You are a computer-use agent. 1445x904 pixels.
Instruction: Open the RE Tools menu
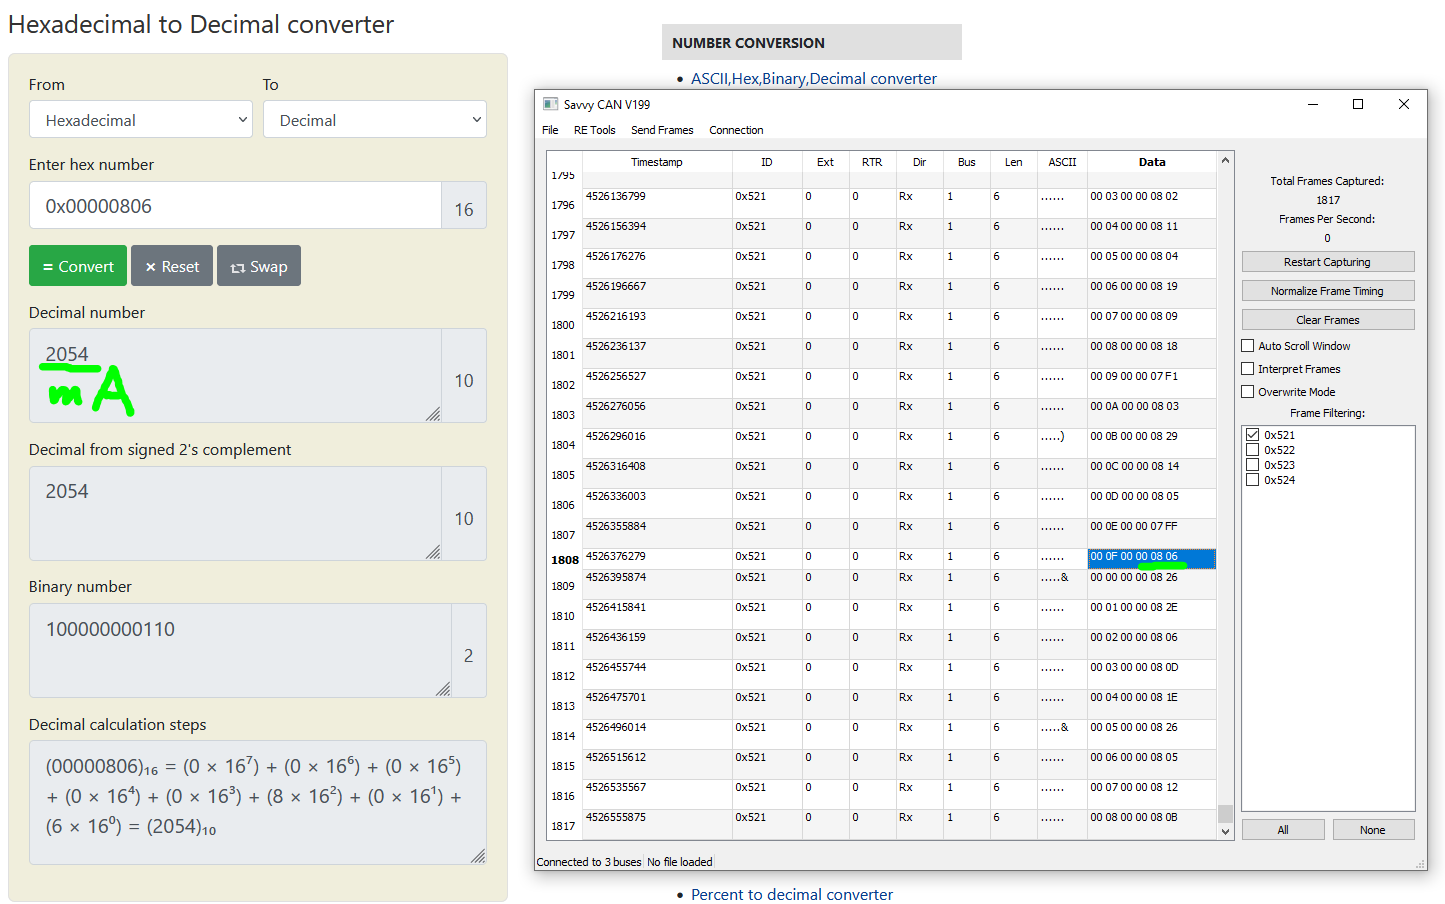point(594,130)
